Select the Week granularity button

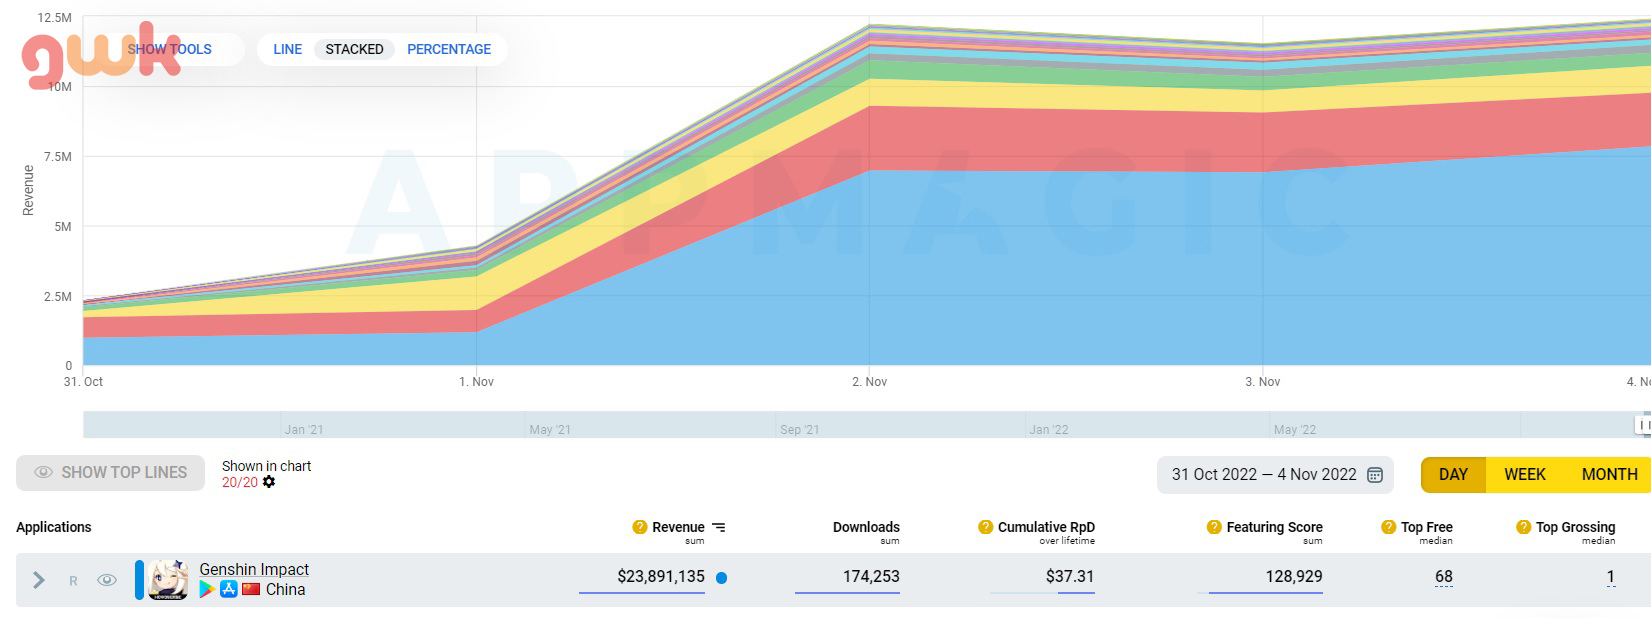(1524, 475)
